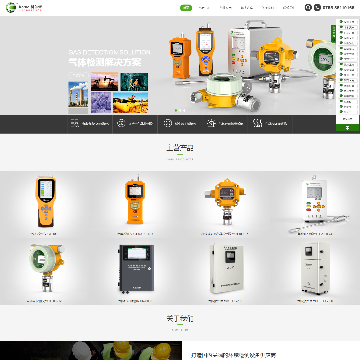This screenshot has height=360, width=360.
Task: Click the first round black header icon
Action: pos(308,7)
